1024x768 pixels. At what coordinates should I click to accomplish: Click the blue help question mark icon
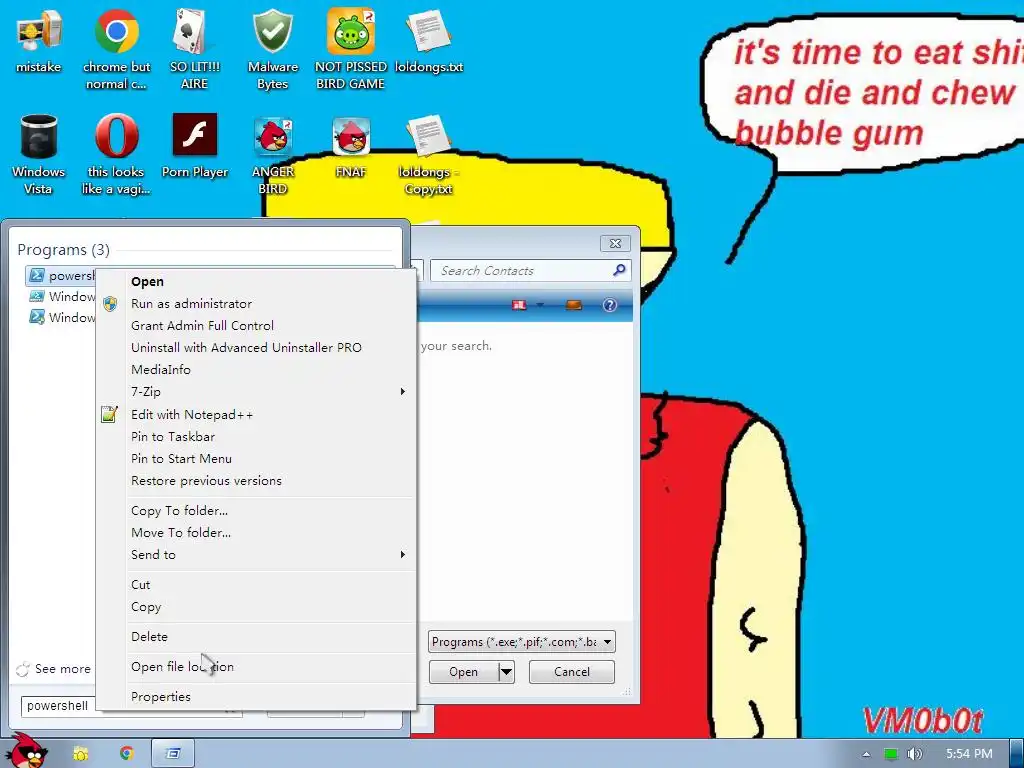609,305
